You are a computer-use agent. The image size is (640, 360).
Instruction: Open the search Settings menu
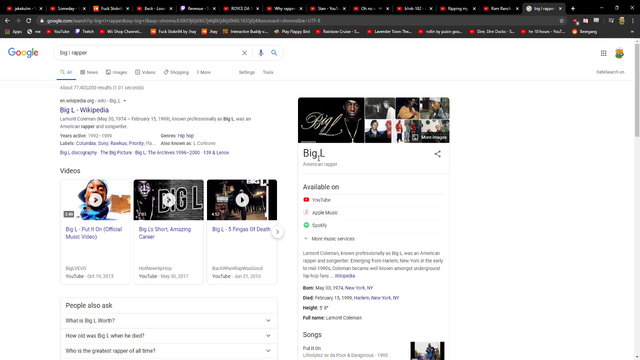(x=247, y=72)
